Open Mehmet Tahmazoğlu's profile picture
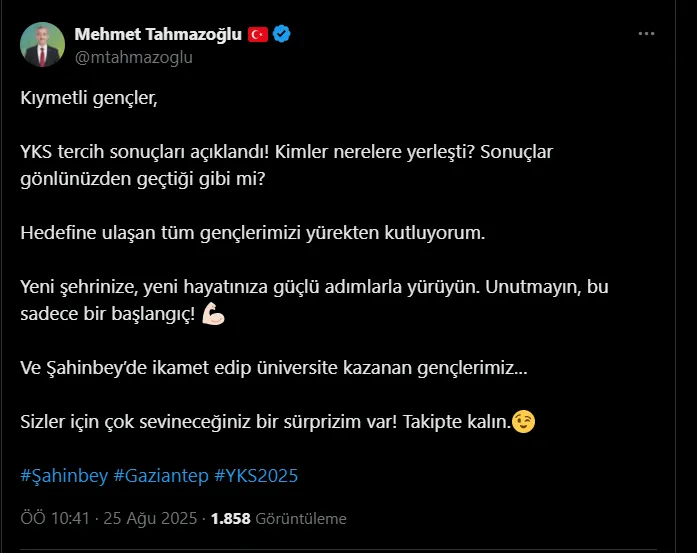The width and height of the screenshot is (697, 553). point(43,45)
